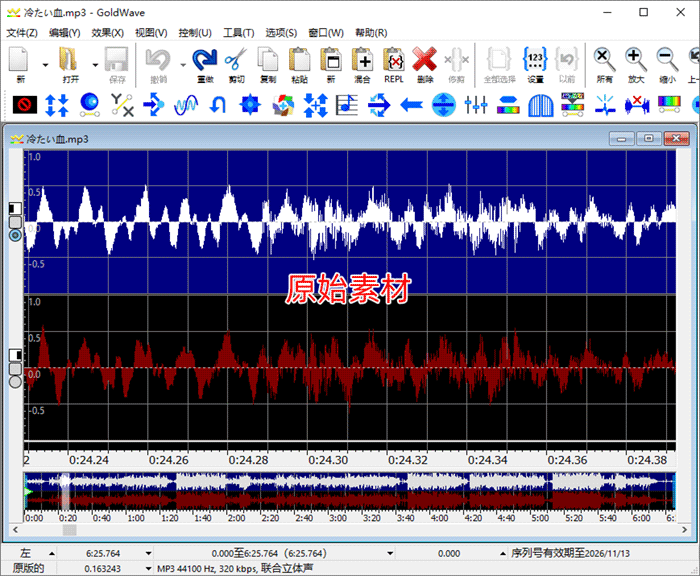Viewport: 700px width, 576px height.
Task: Click the horizontal scrollbar's right arrow
Action: (684, 530)
